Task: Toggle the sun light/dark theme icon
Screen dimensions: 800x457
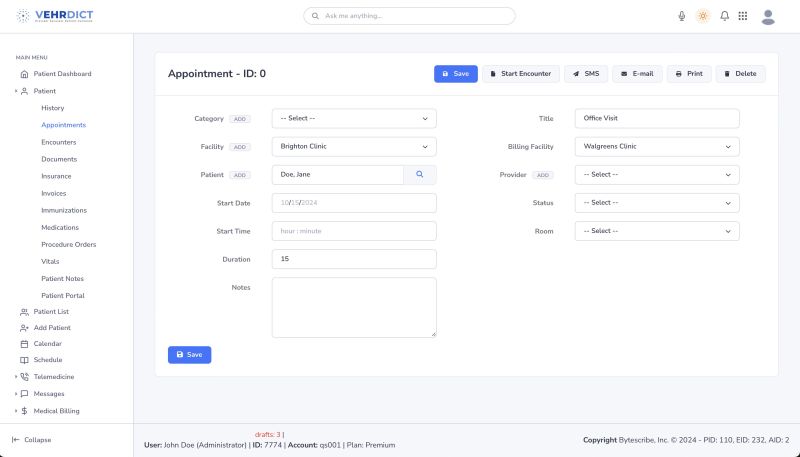Action: [x=703, y=16]
